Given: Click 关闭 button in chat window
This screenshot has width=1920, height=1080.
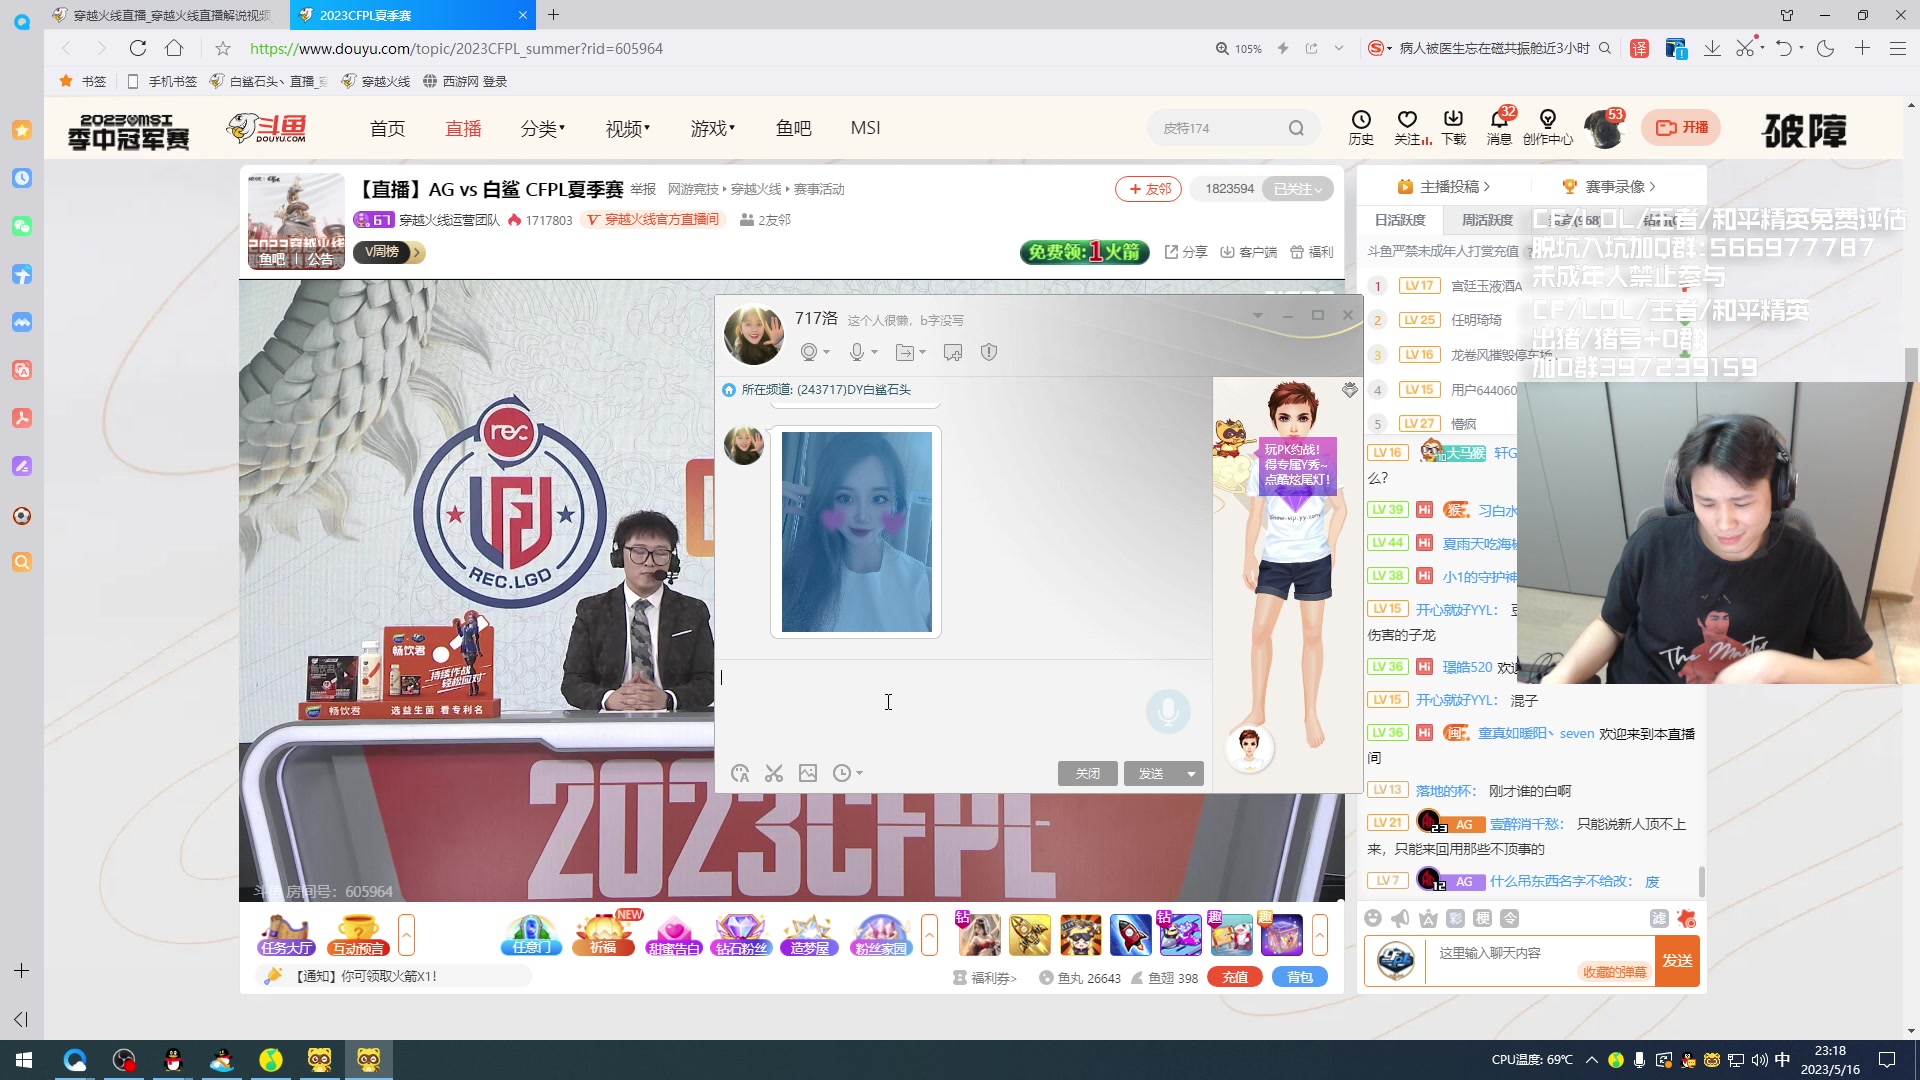Looking at the screenshot, I should point(1088,774).
